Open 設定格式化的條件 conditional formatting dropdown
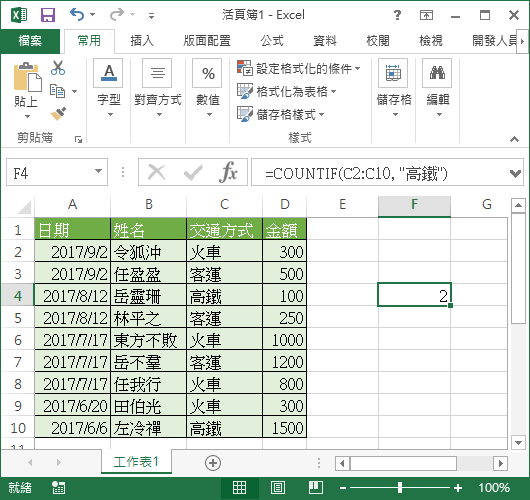 pyautogui.click(x=298, y=68)
